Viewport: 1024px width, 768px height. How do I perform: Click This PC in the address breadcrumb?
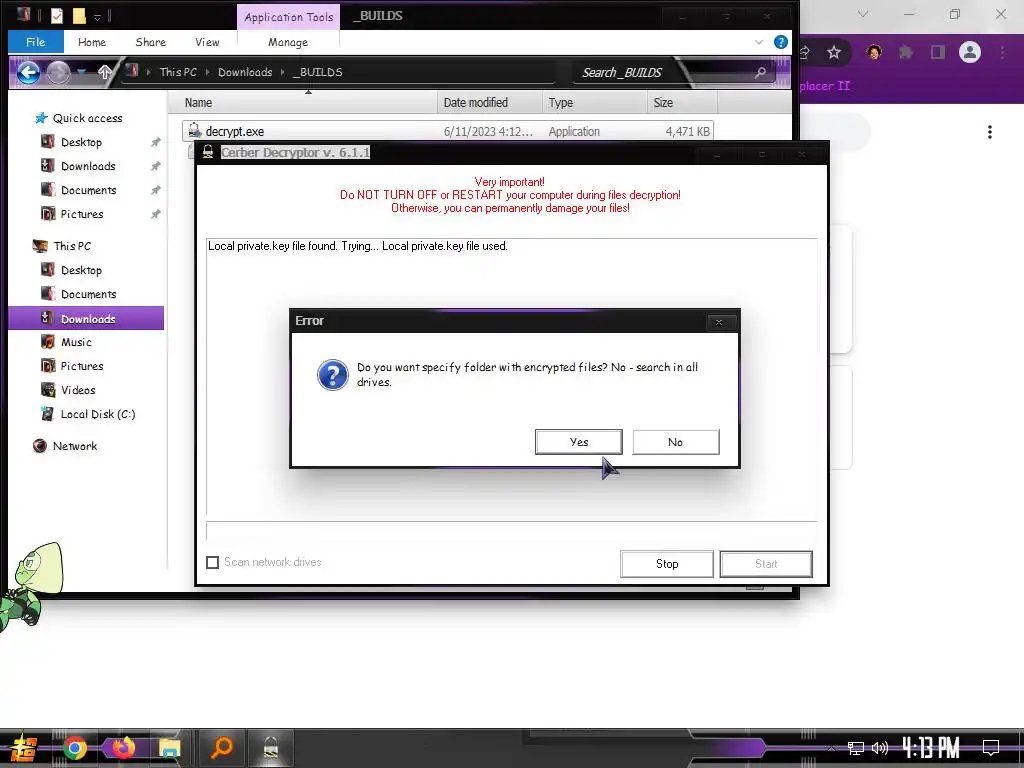[178, 72]
